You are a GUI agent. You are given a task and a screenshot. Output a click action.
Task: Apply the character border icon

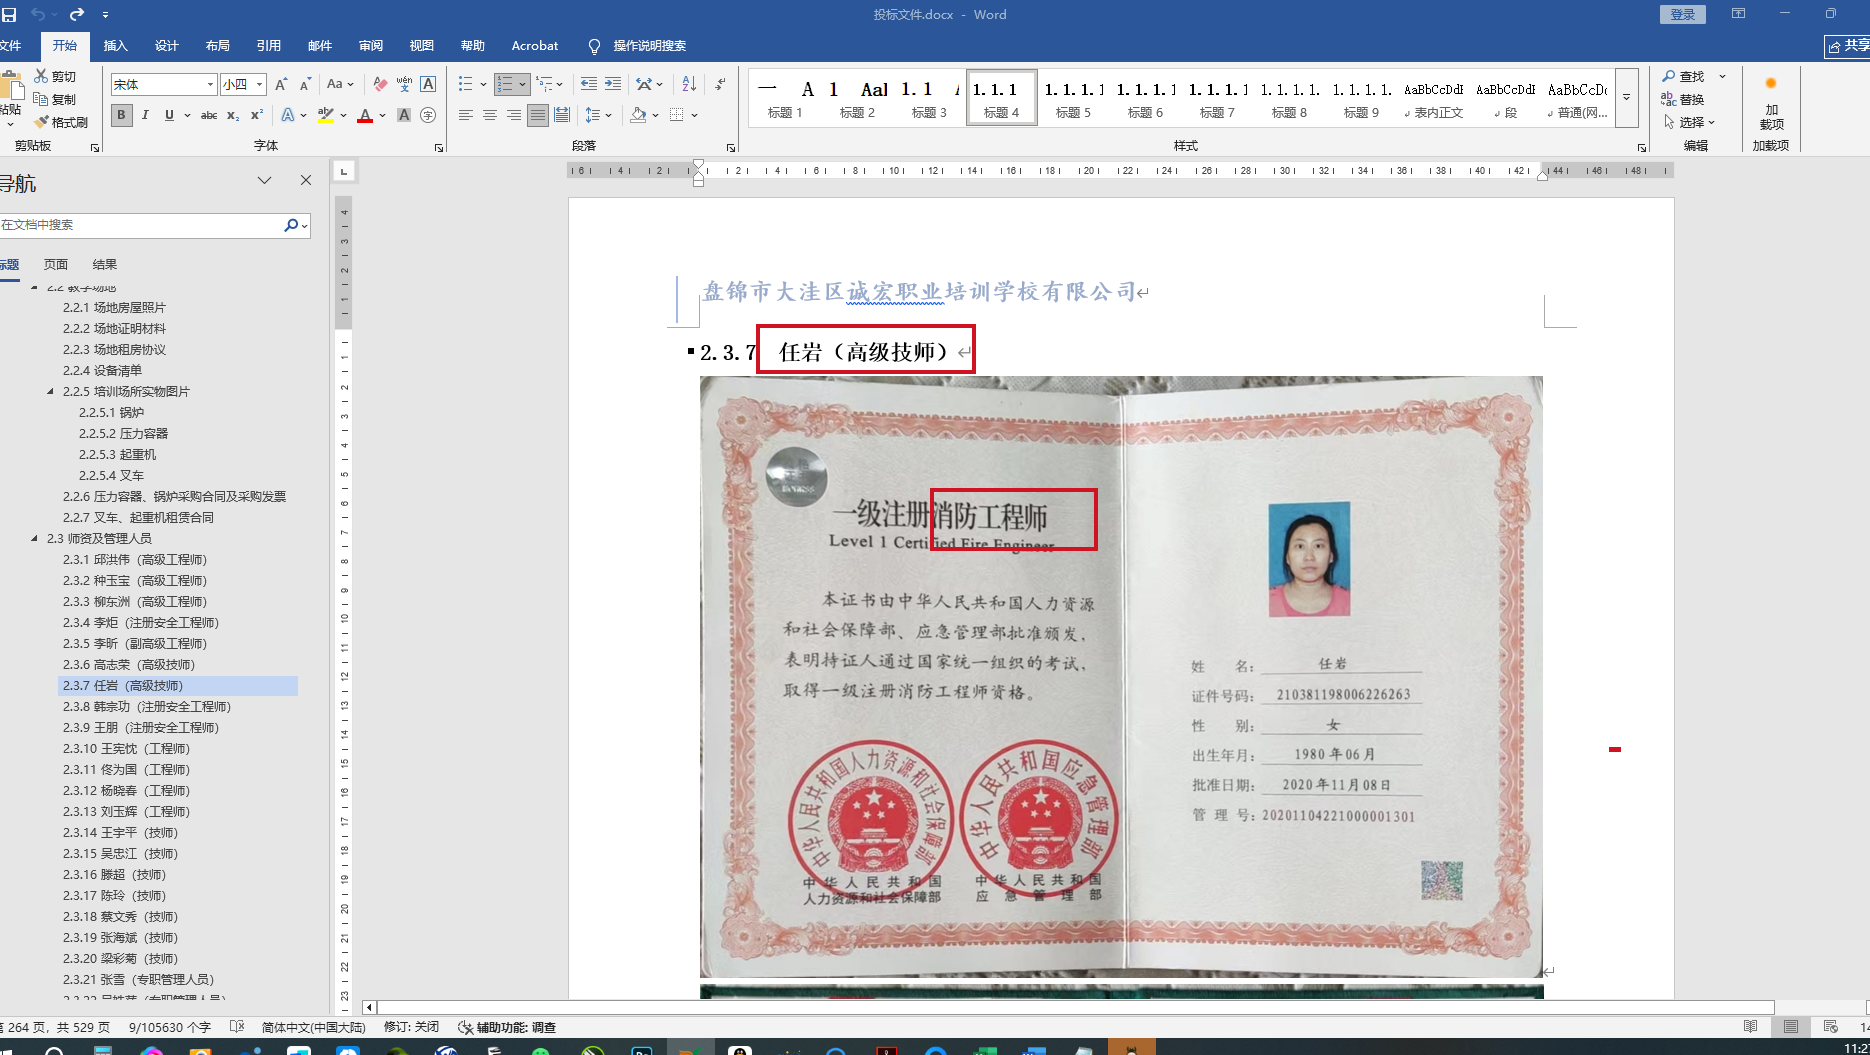tap(428, 85)
